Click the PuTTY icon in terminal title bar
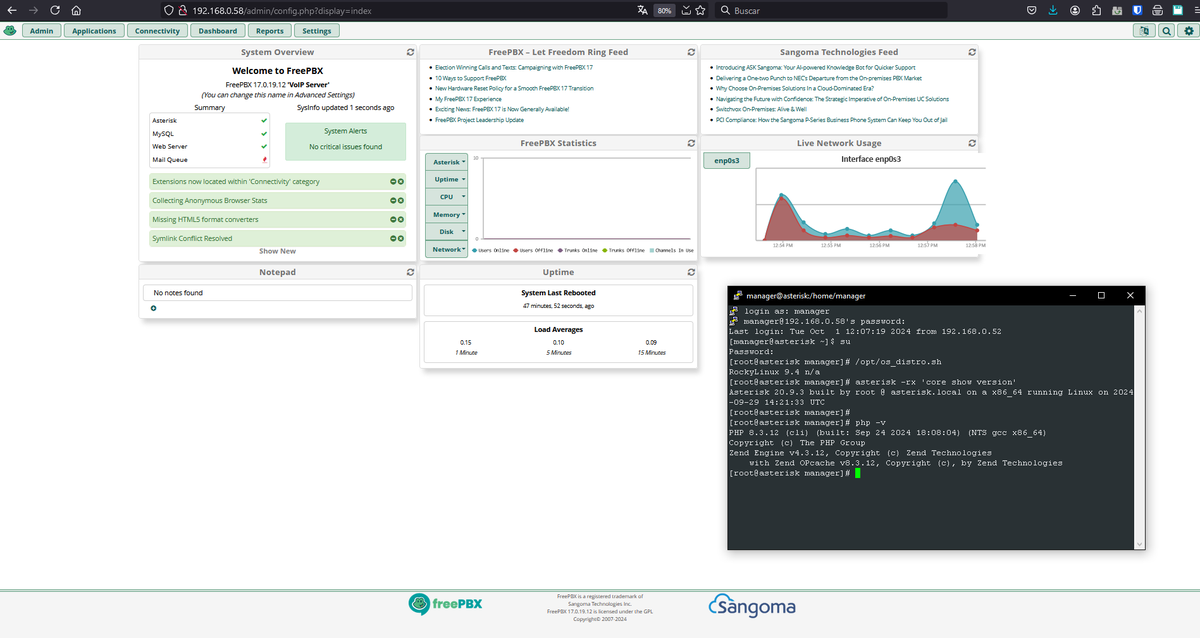This screenshot has height=638, width=1200. 737,296
